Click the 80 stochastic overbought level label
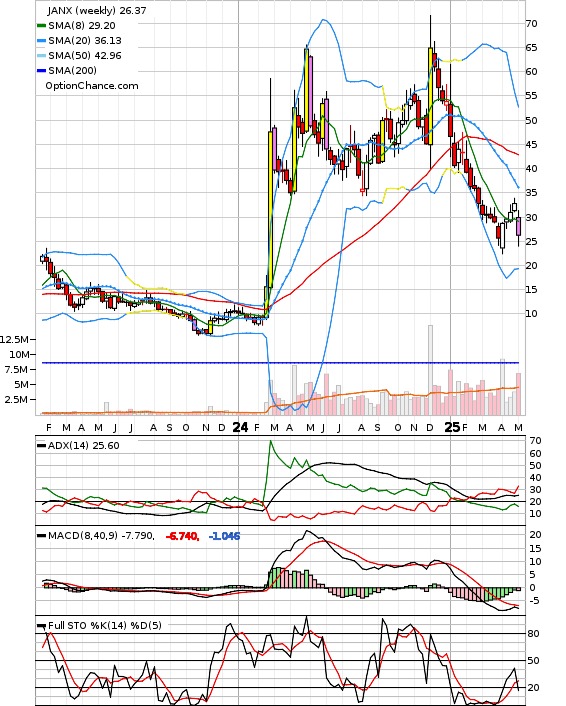Image resolution: width=566 pixels, height=706 pixels. [x=533, y=634]
